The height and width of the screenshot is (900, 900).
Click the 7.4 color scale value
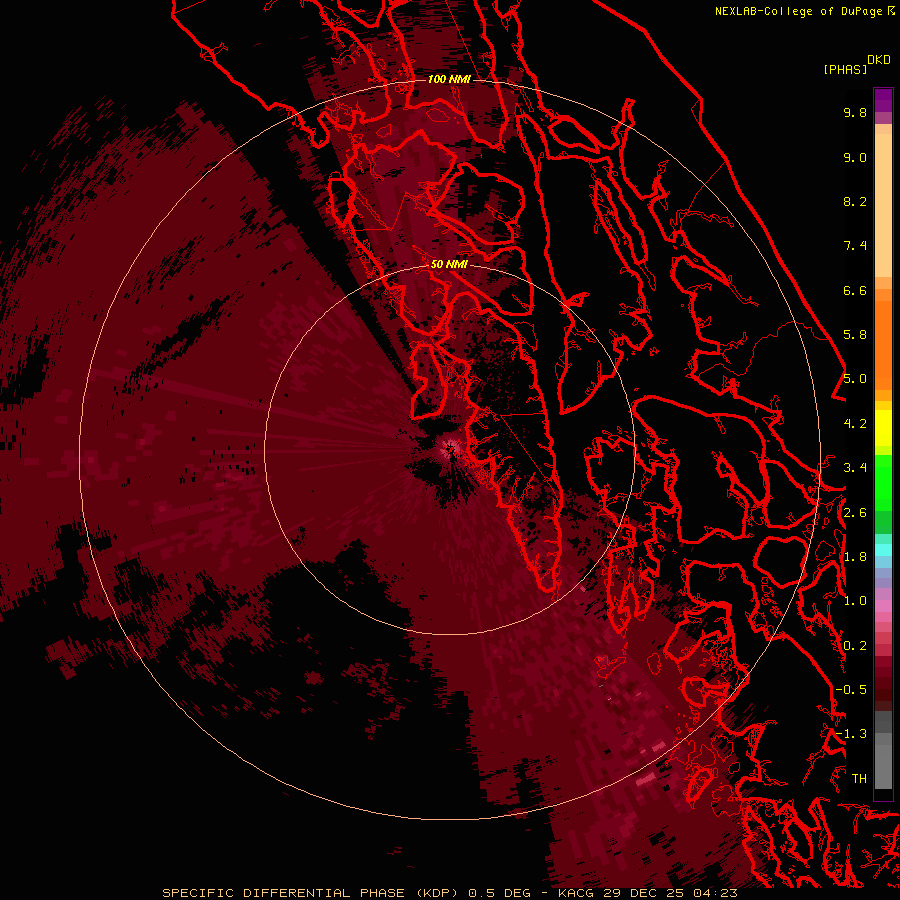point(855,246)
